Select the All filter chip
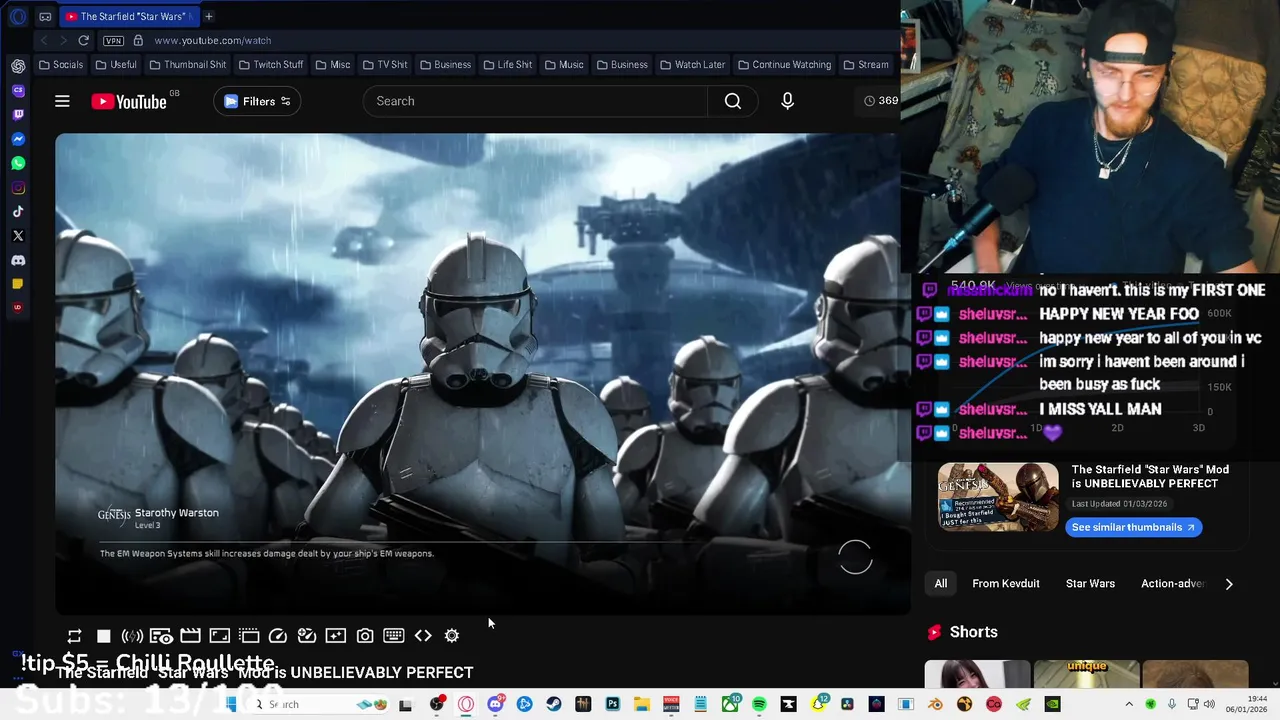The image size is (1280, 720). pos(941,584)
